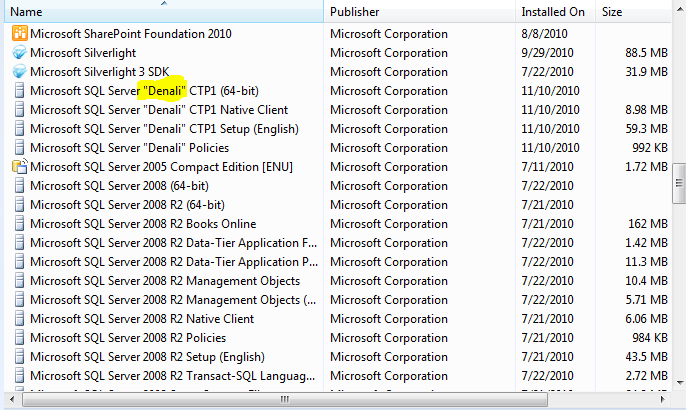
Task: Select SQL Server 2008 R2 Books Online name
Action: (x=143, y=224)
